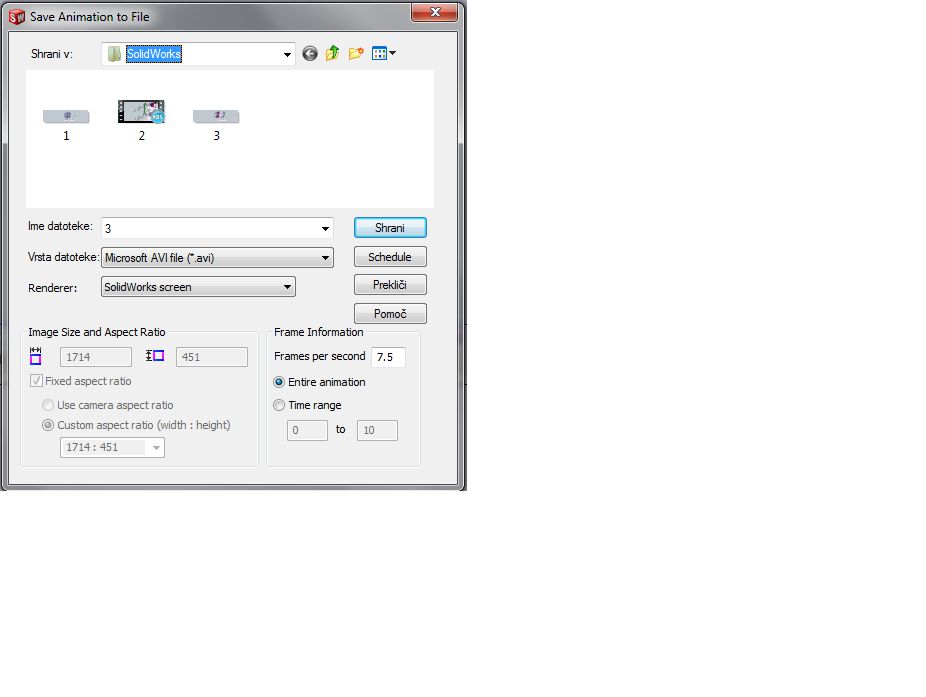
Task: Click the Schedule button
Action: pos(390,257)
